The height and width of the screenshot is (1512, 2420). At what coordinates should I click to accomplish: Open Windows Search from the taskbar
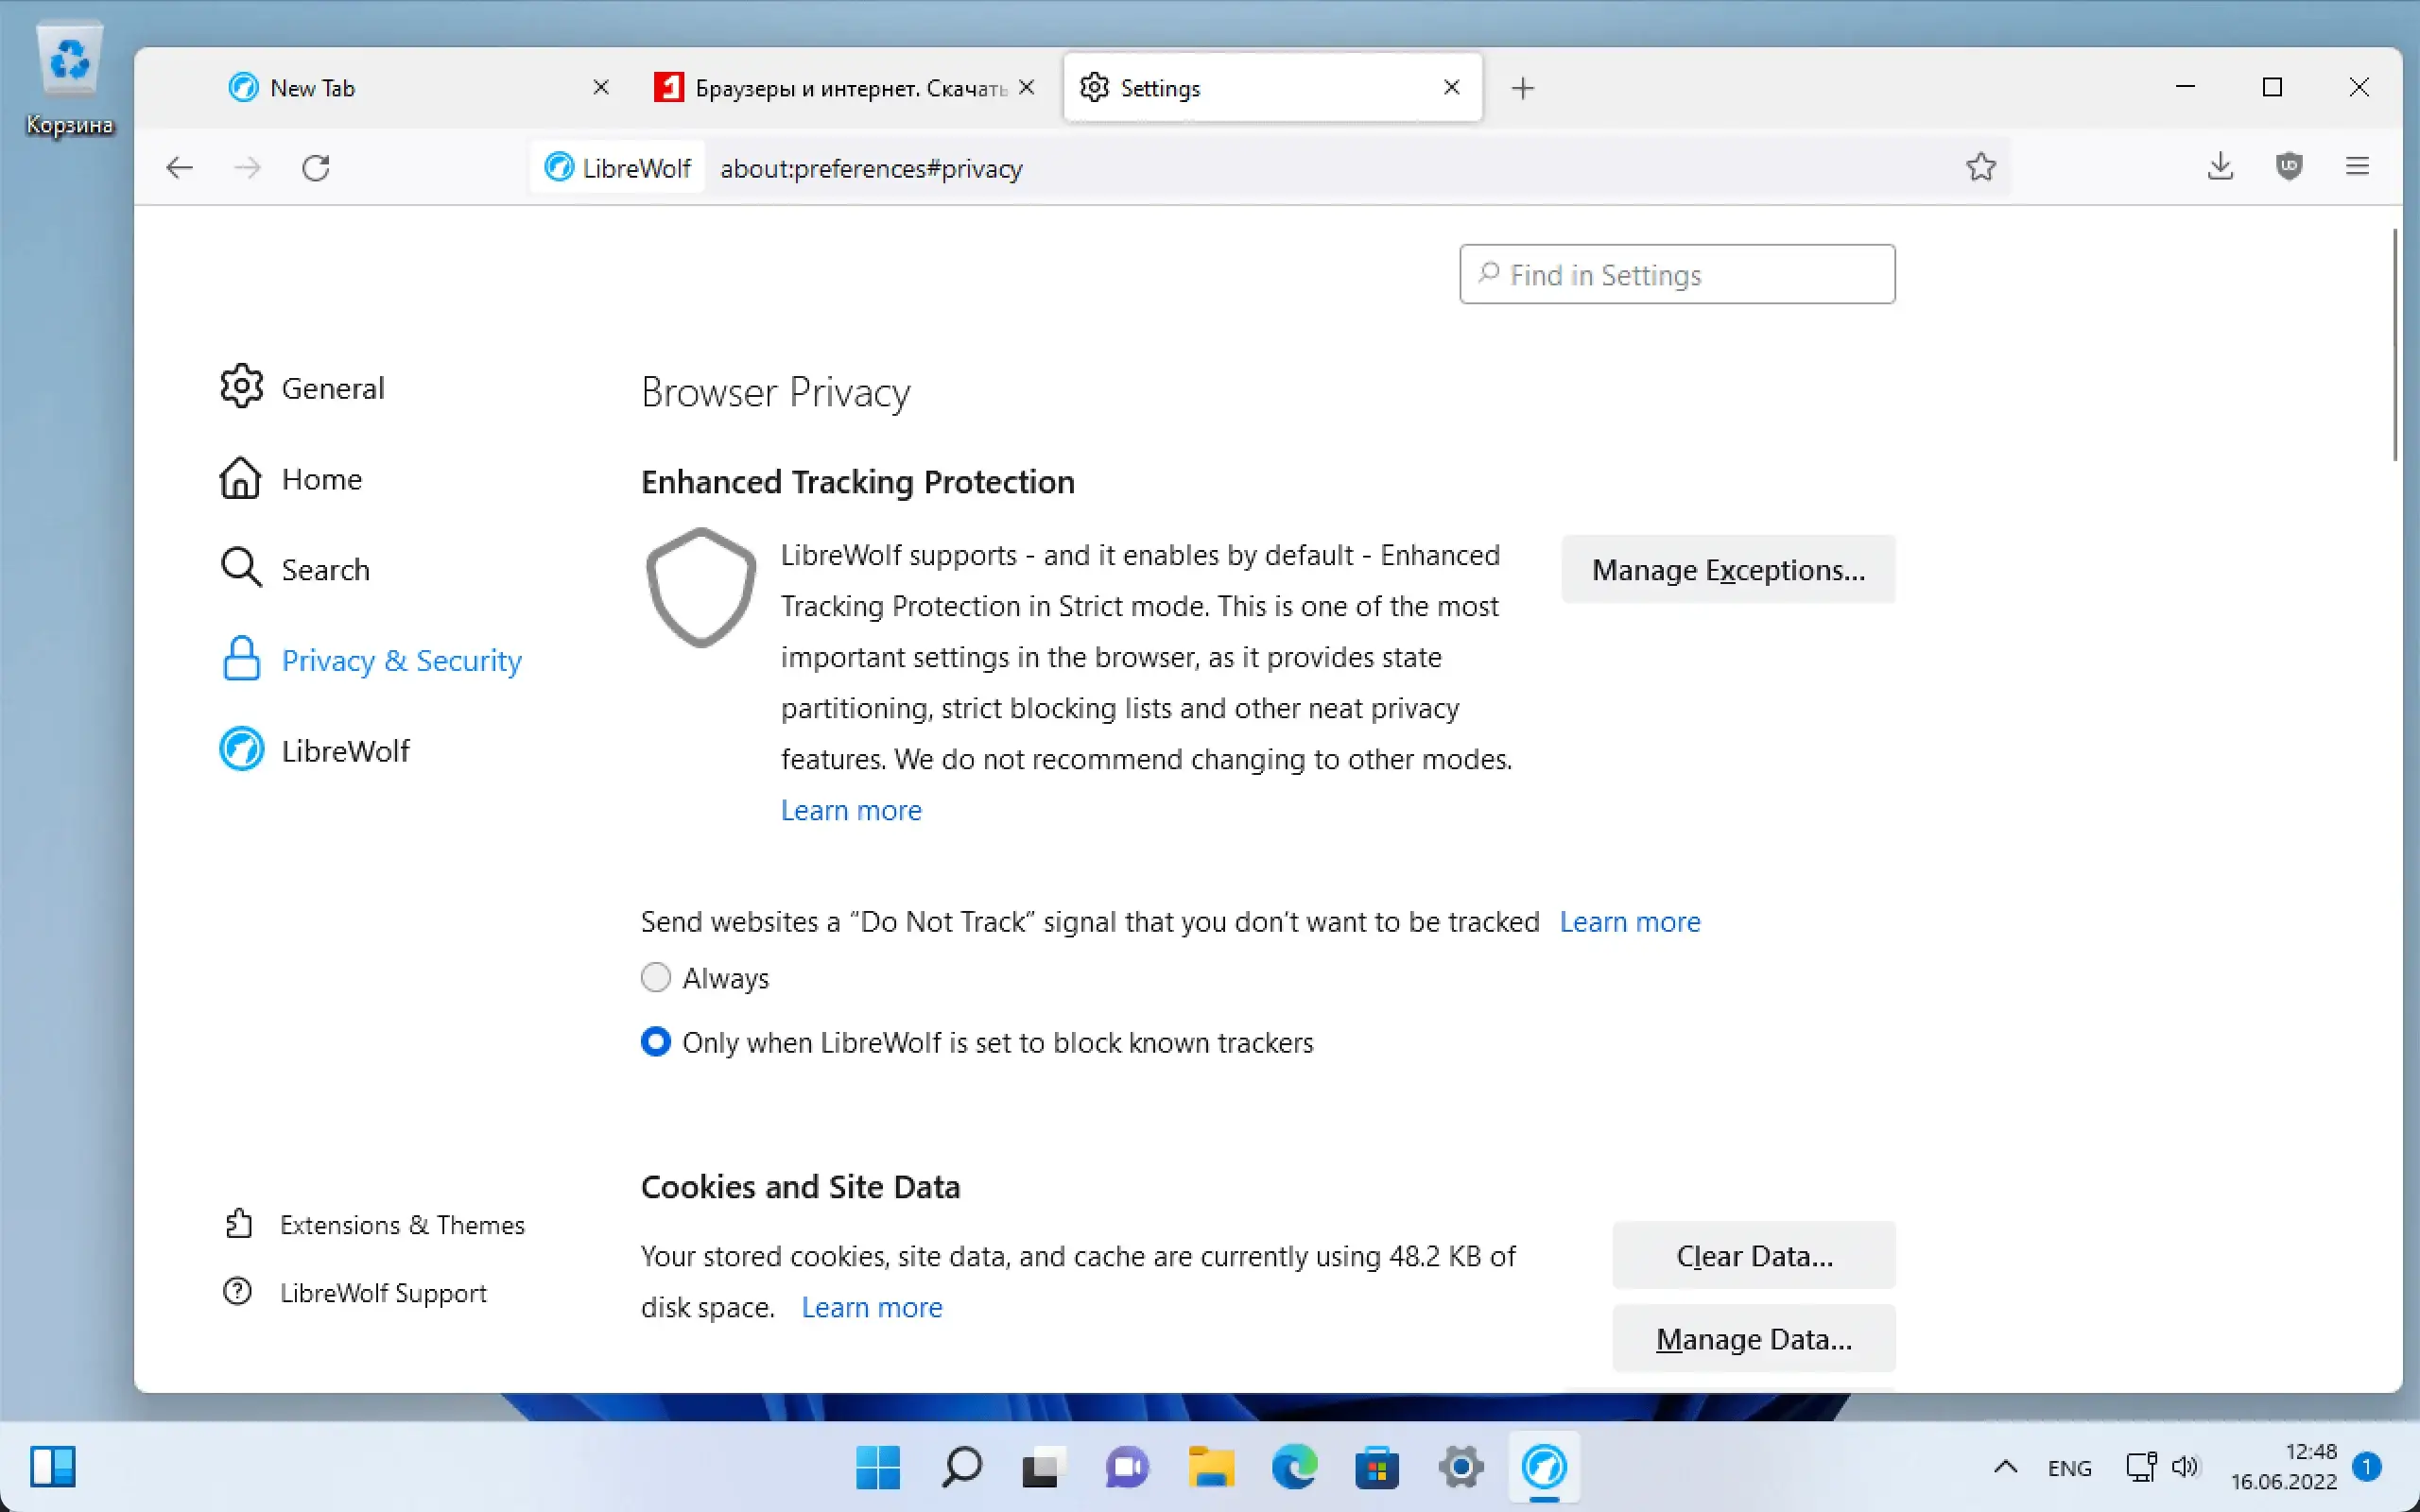coord(961,1467)
